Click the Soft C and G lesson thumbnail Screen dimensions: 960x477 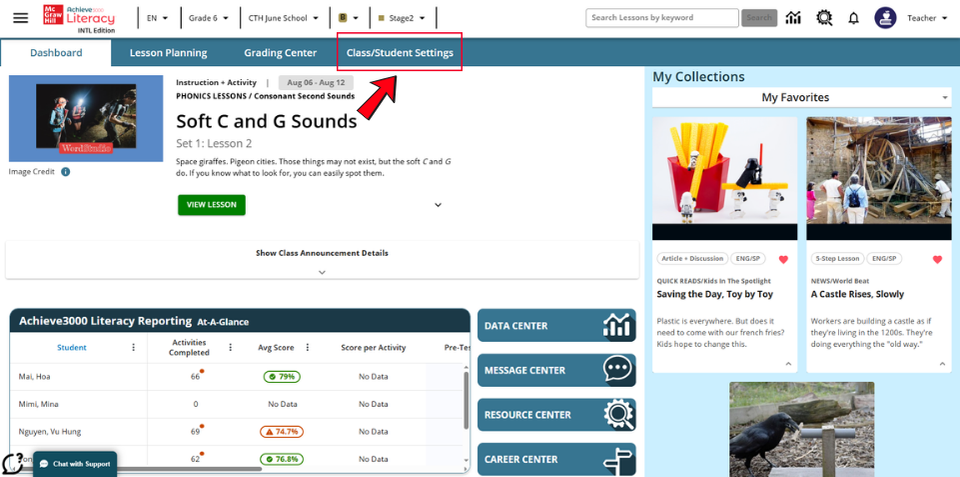(86, 118)
